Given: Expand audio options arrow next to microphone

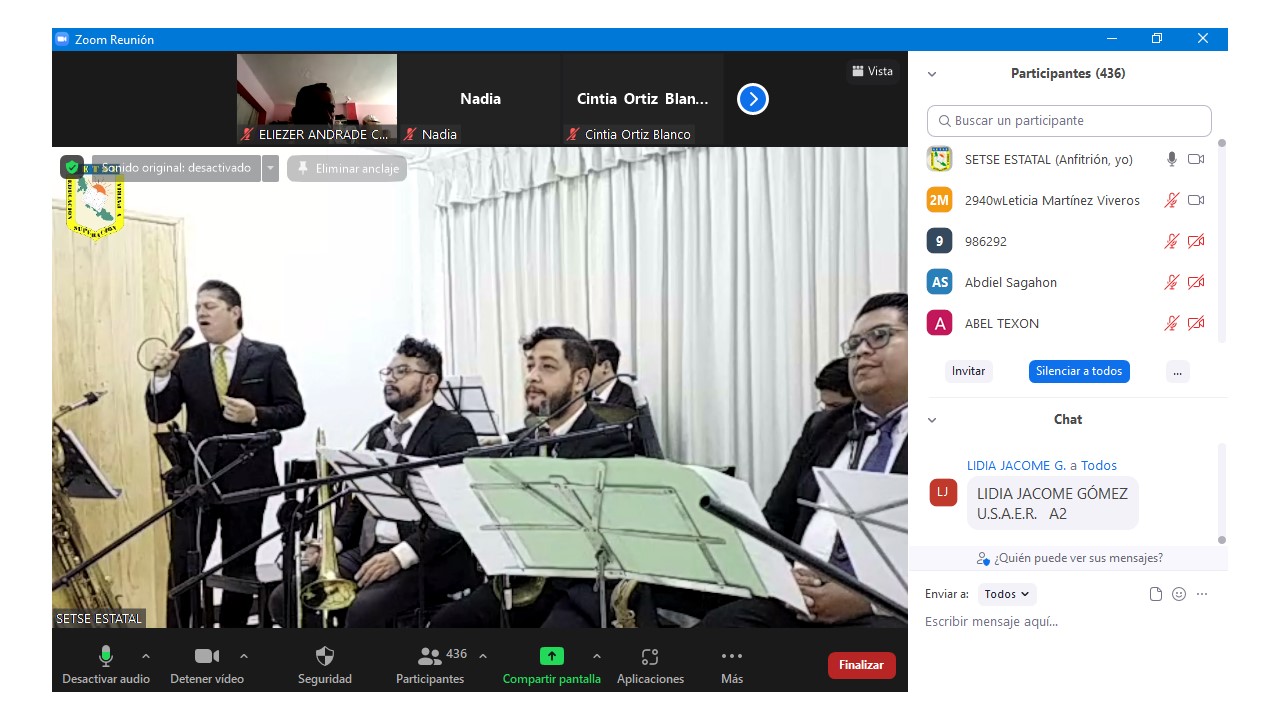Looking at the screenshot, I should point(146,656).
